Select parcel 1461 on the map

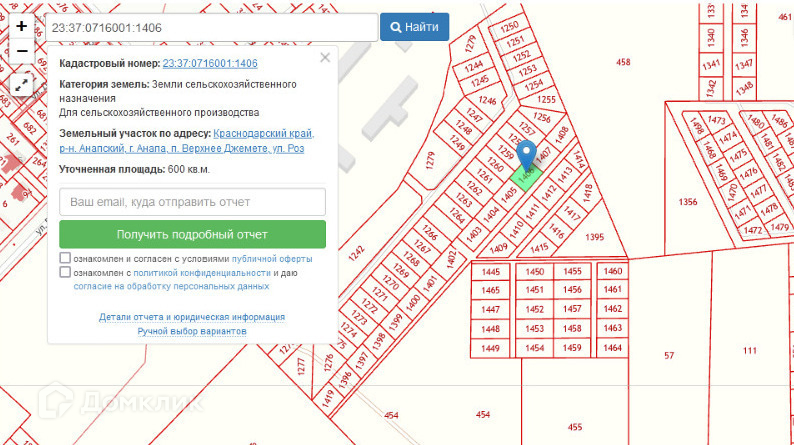612,289
